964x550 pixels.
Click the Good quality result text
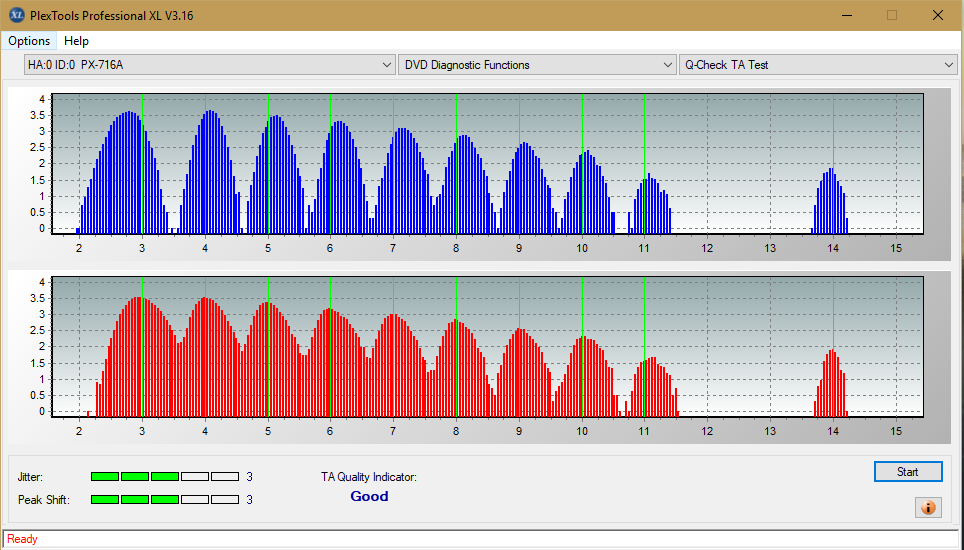(369, 497)
